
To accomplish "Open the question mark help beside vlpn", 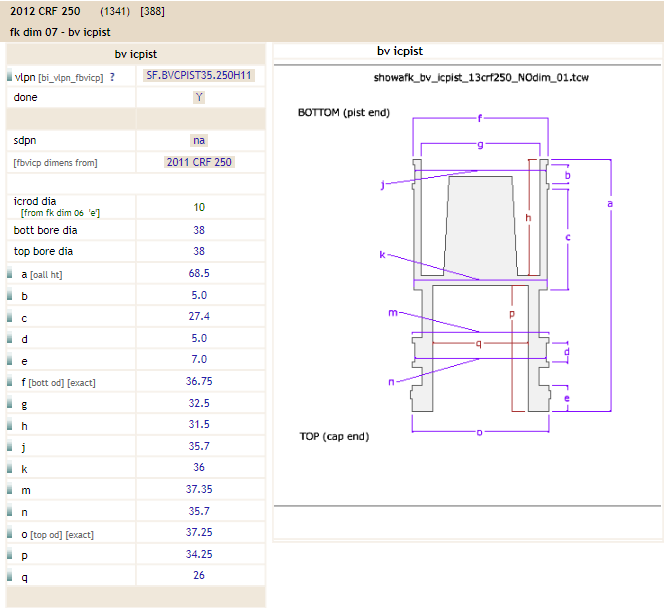I will (x=112, y=77).
